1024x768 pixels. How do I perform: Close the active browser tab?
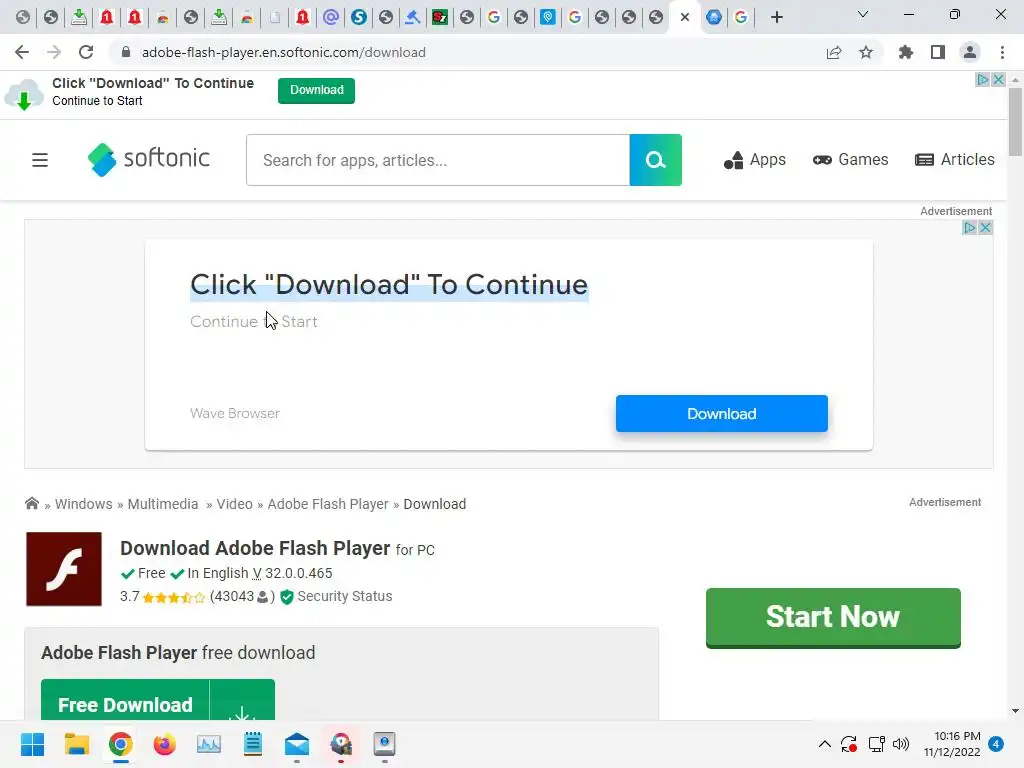[684, 17]
